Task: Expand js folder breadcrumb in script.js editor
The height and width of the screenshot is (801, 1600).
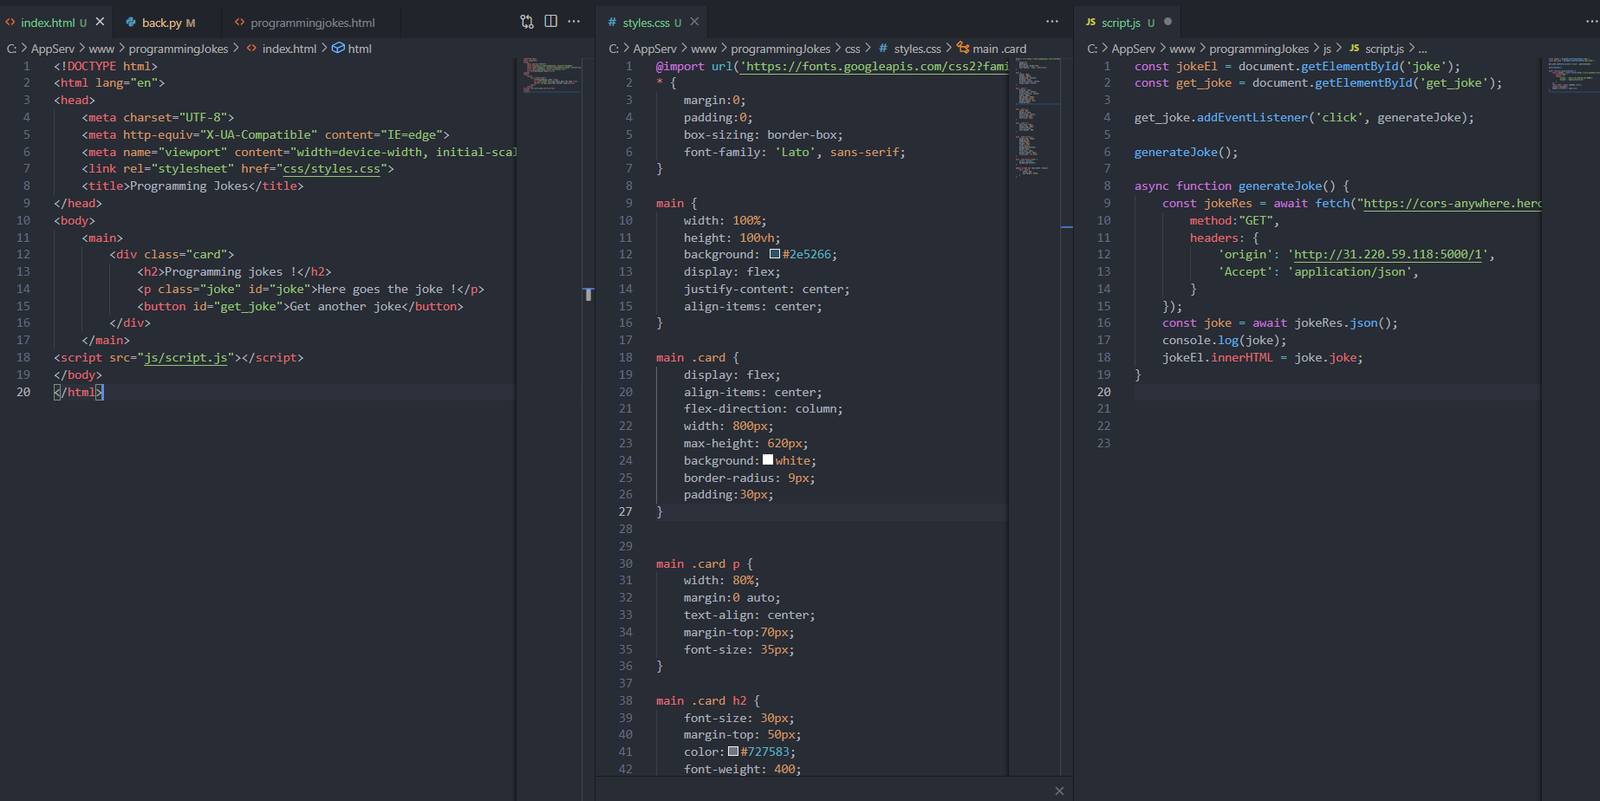Action: tap(1327, 48)
